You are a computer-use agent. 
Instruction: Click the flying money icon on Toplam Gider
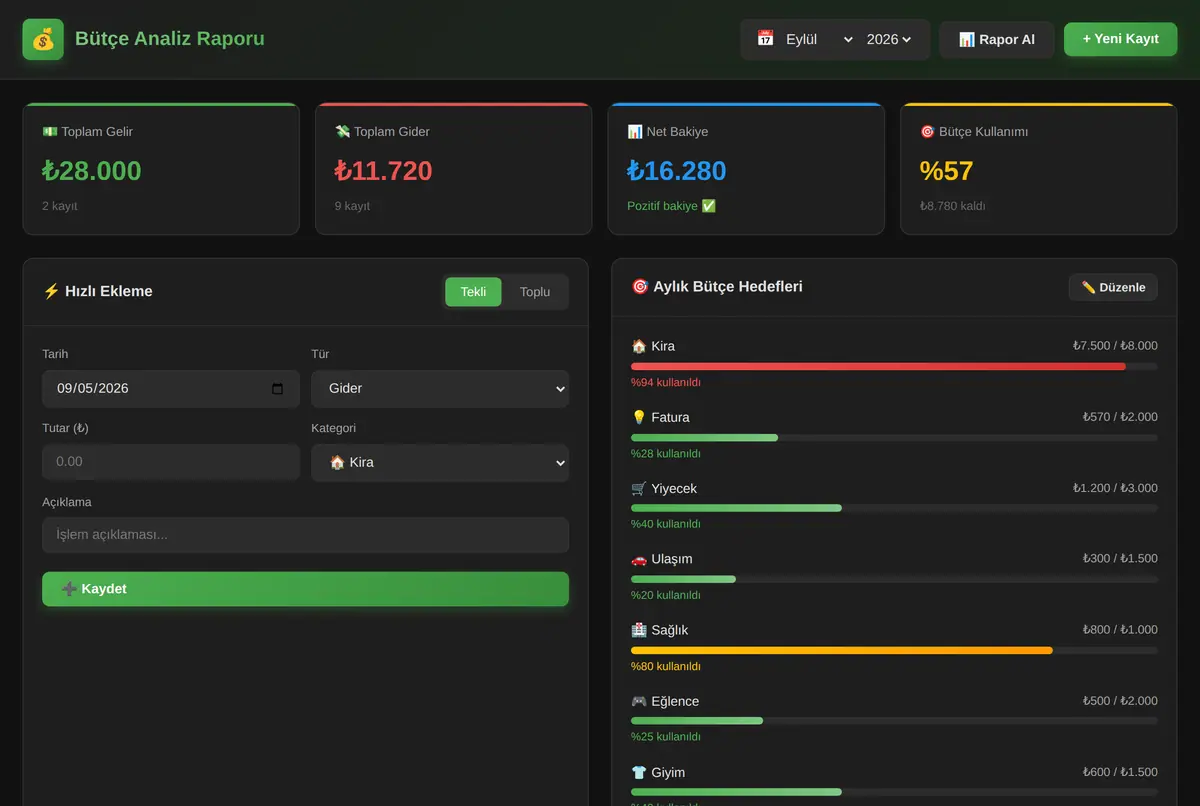click(342, 131)
